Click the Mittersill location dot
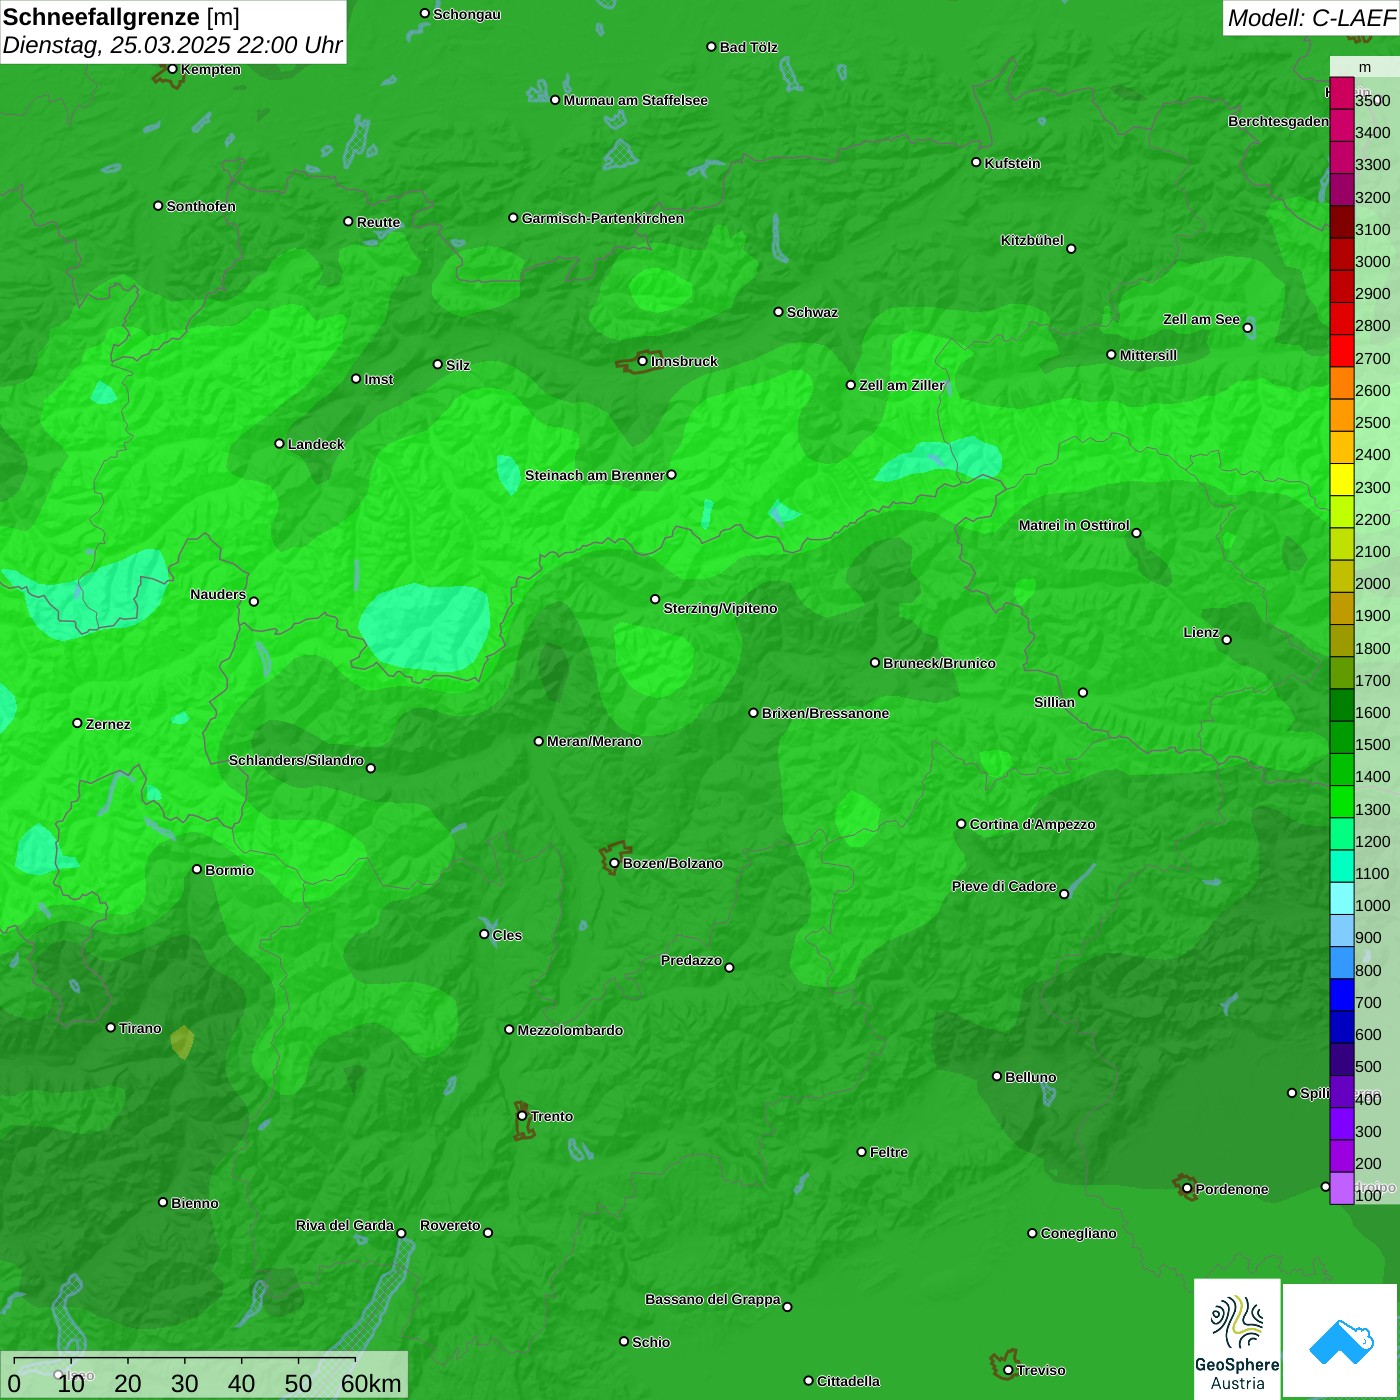 (x=1111, y=354)
